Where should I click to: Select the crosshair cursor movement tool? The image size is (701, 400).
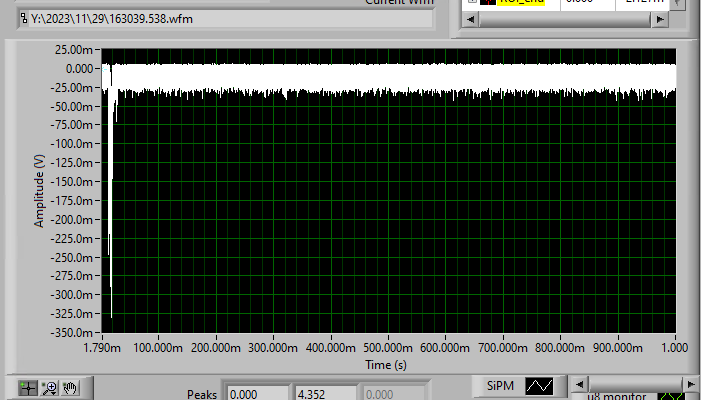28,387
